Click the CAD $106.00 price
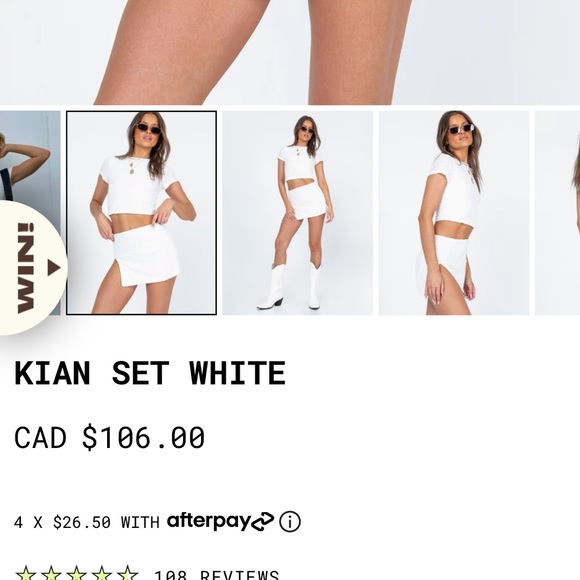580x580 pixels. (x=109, y=438)
